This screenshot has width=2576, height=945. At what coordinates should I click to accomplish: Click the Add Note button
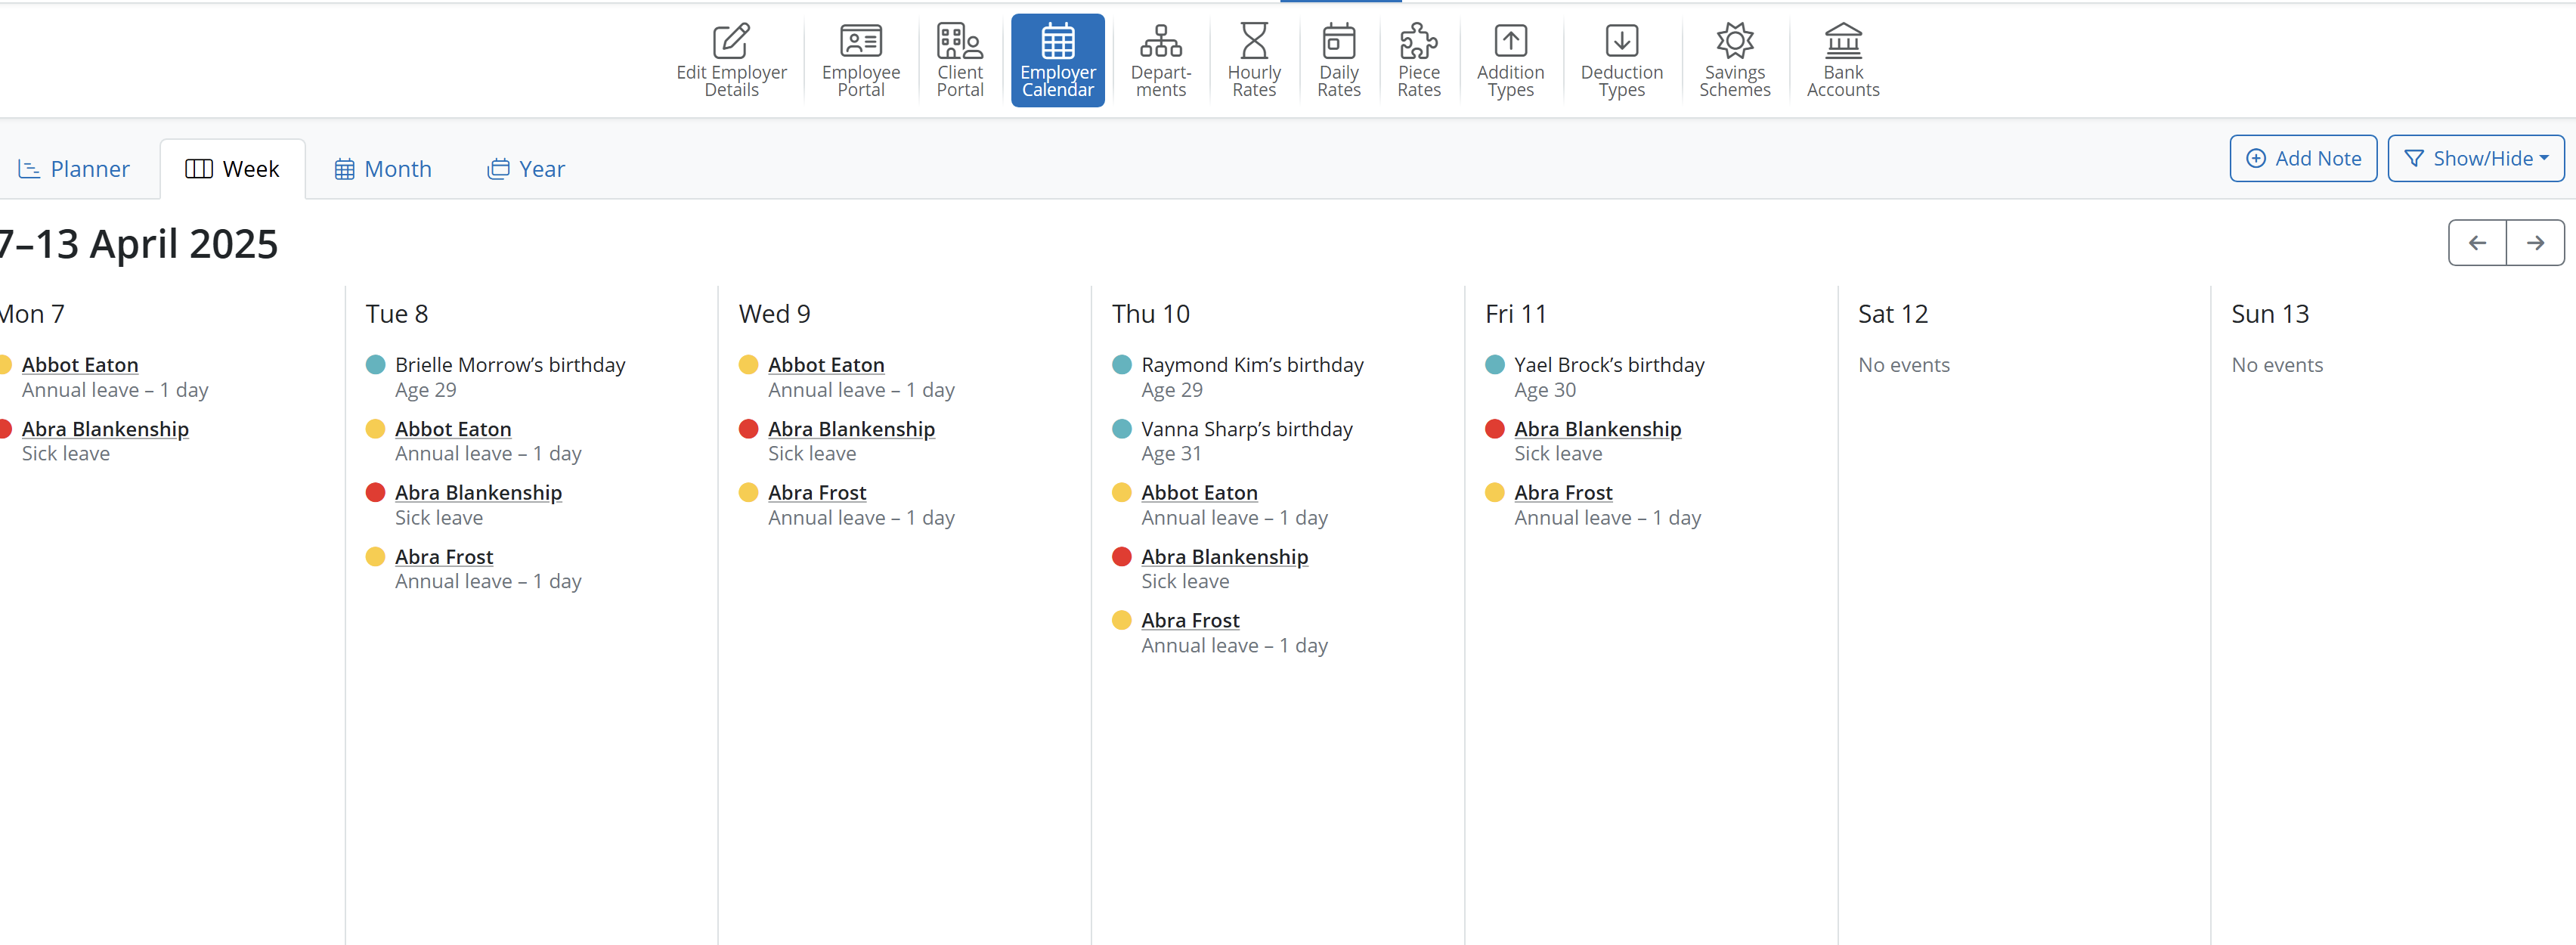tap(2302, 158)
